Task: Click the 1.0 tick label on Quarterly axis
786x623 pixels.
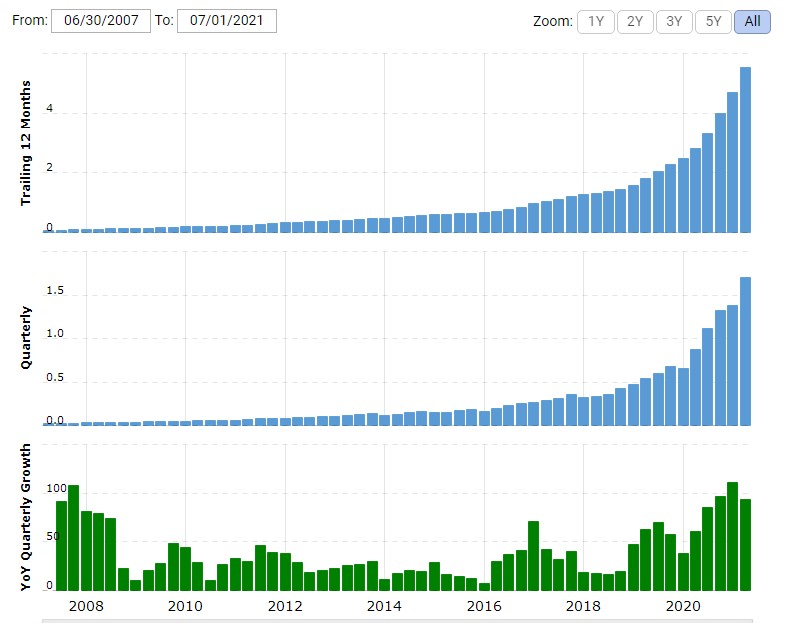Action: (55, 334)
